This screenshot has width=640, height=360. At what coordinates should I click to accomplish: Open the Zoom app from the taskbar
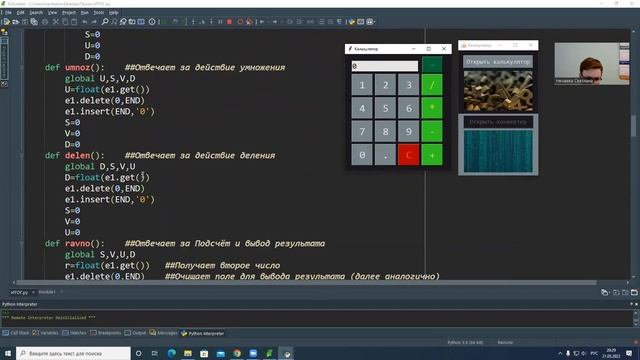253,353
